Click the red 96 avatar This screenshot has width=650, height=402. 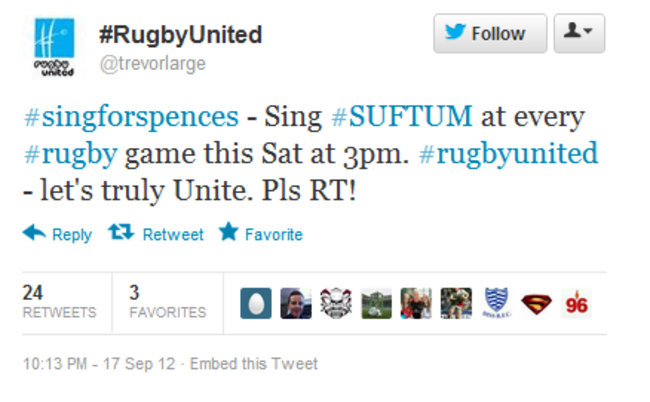[x=576, y=303]
